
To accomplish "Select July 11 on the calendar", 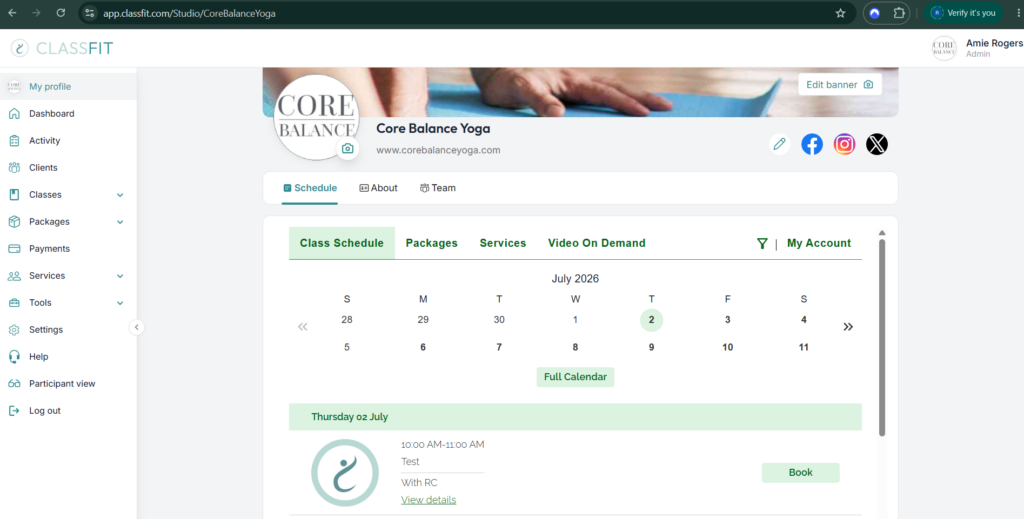I will pos(803,347).
